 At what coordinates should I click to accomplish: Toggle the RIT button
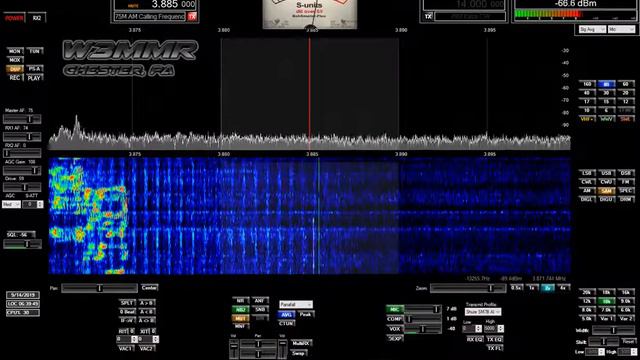pyautogui.click(x=124, y=331)
